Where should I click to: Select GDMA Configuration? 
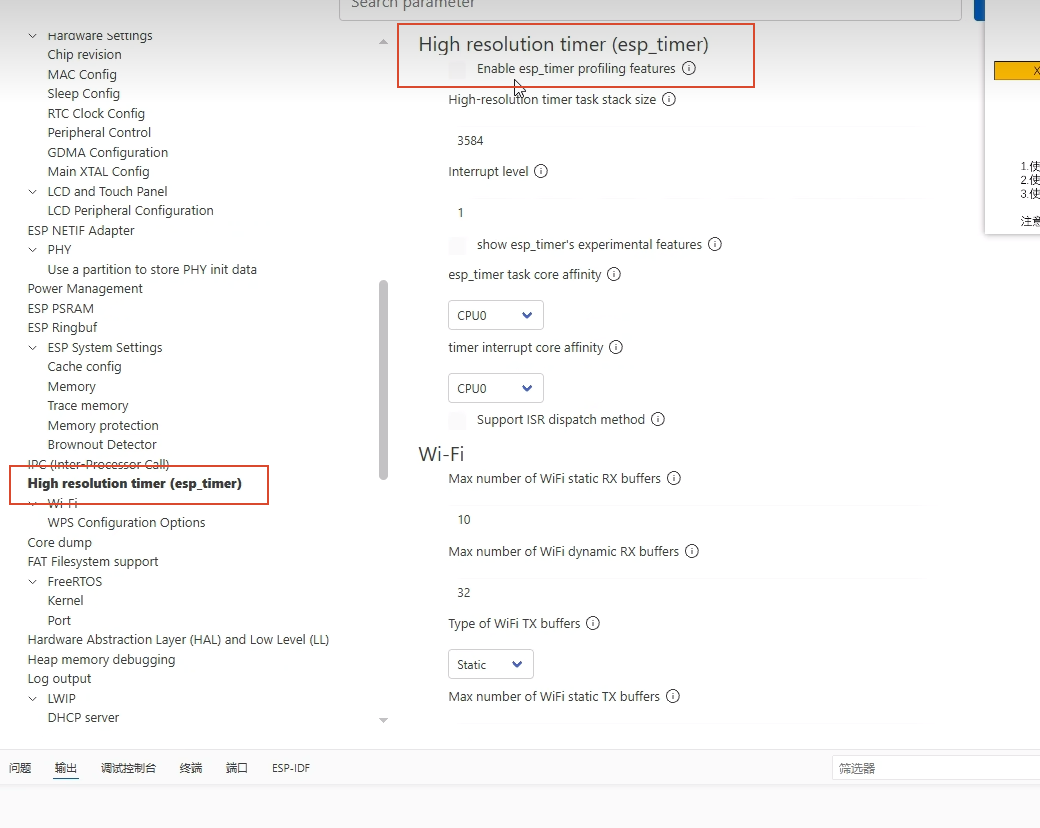click(107, 153)
